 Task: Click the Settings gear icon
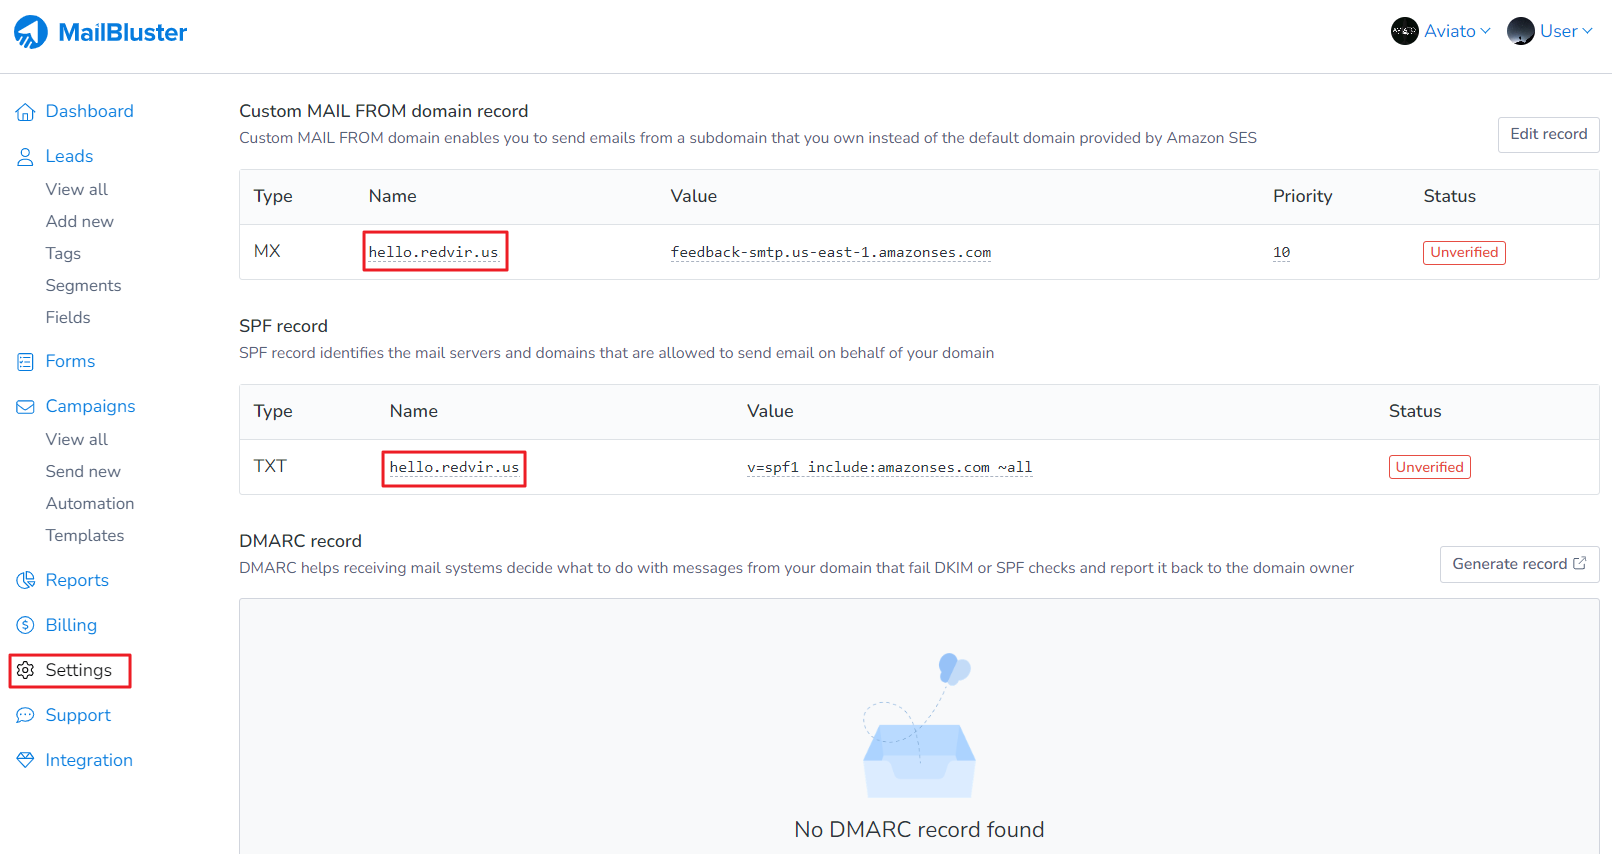point(25,671)
